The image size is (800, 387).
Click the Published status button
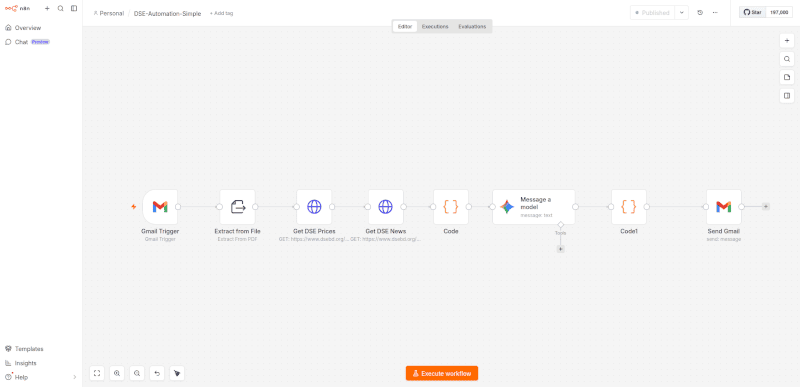coord(652,13)
